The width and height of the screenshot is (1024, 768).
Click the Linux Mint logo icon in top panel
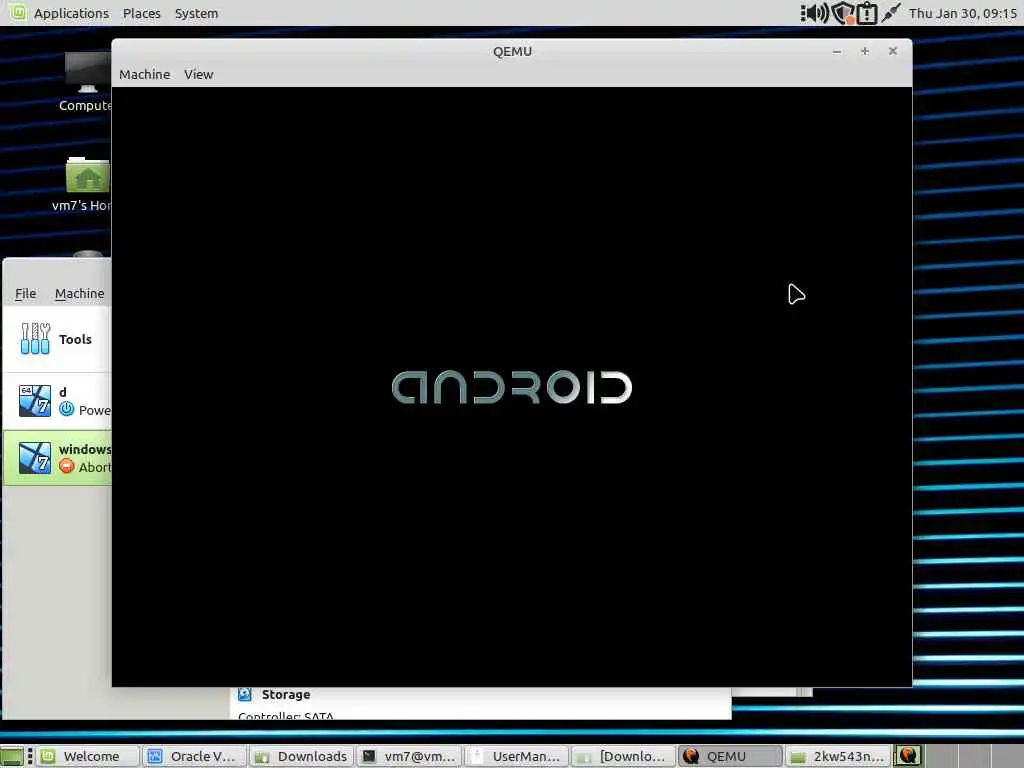pyautogui.click(x=17, y=12)
